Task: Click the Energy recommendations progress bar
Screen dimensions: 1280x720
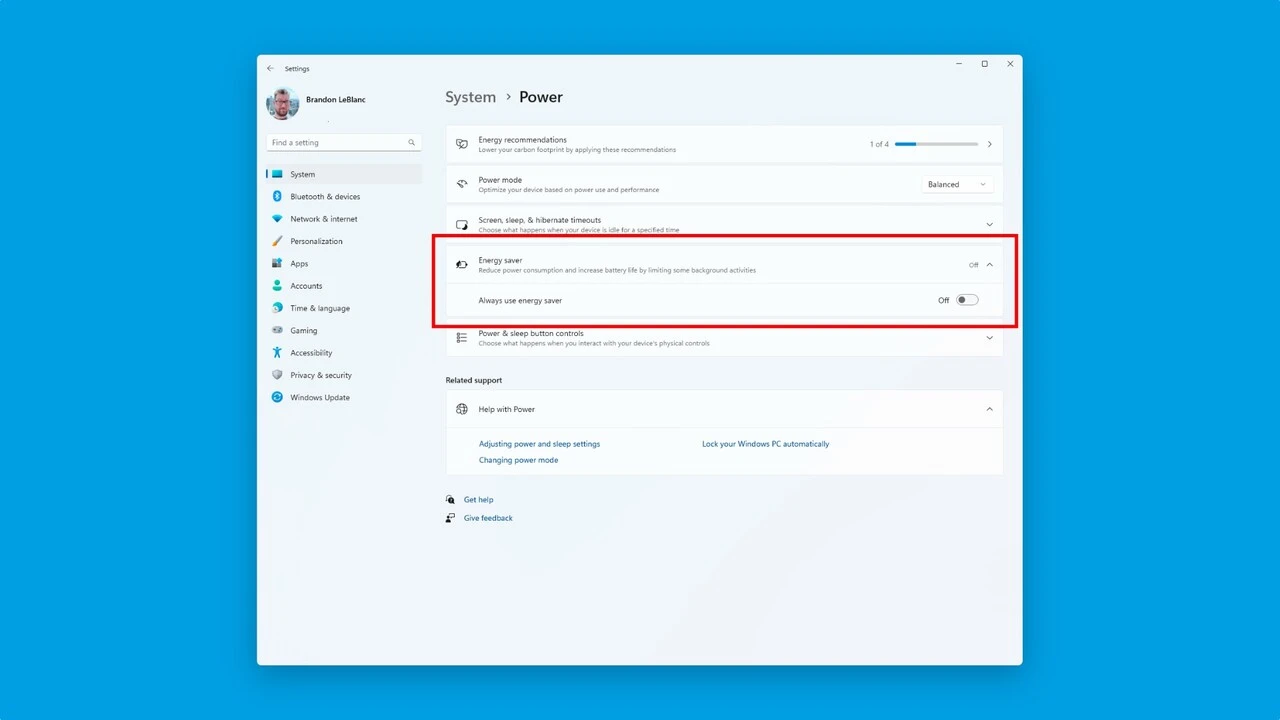Action: click(936, 144)
